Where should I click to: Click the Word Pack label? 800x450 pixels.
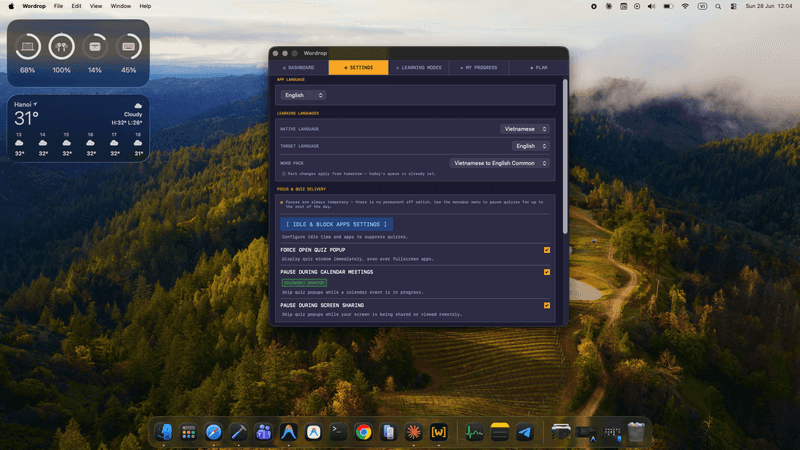[292, 163]
